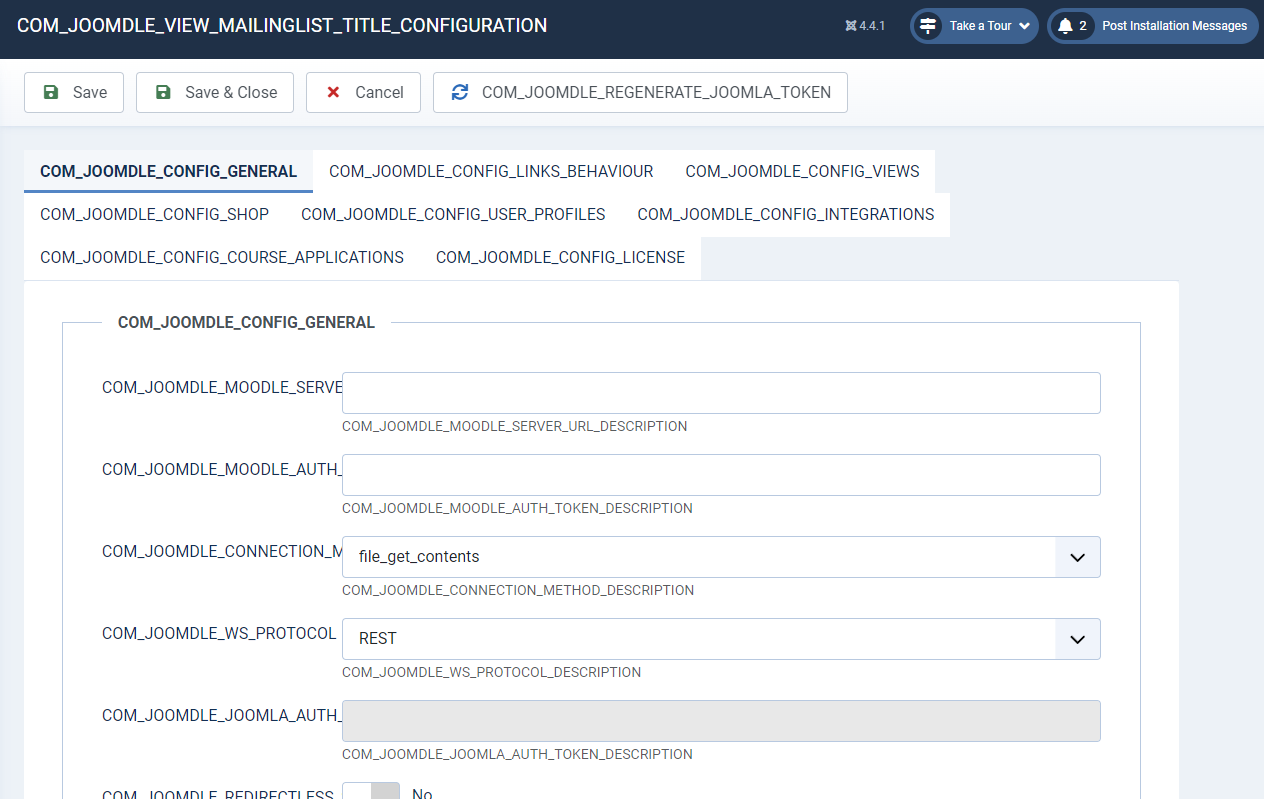Open COM_JOOMDLE_CONFIG_VIEWS tab

802,171
